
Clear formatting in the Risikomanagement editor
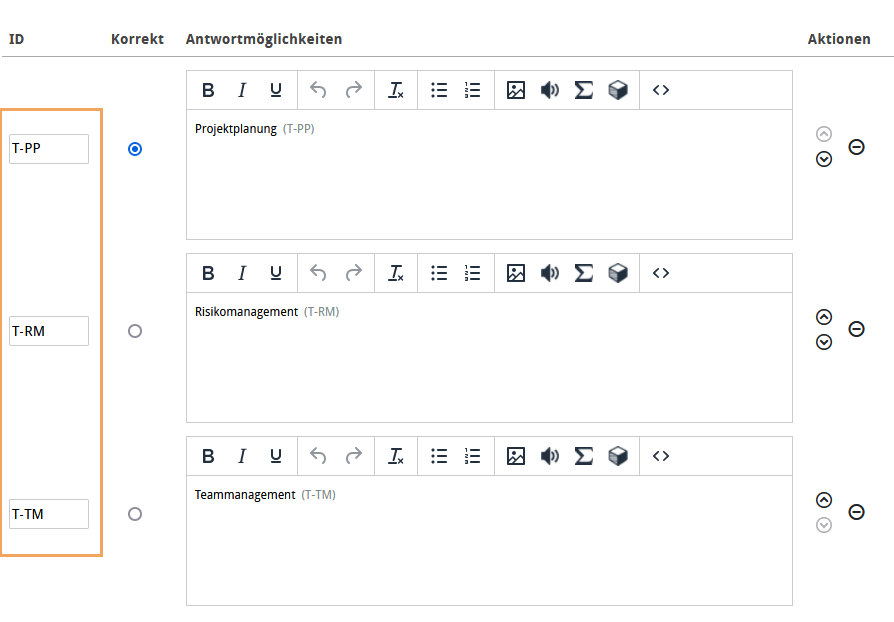coord(396,273)
